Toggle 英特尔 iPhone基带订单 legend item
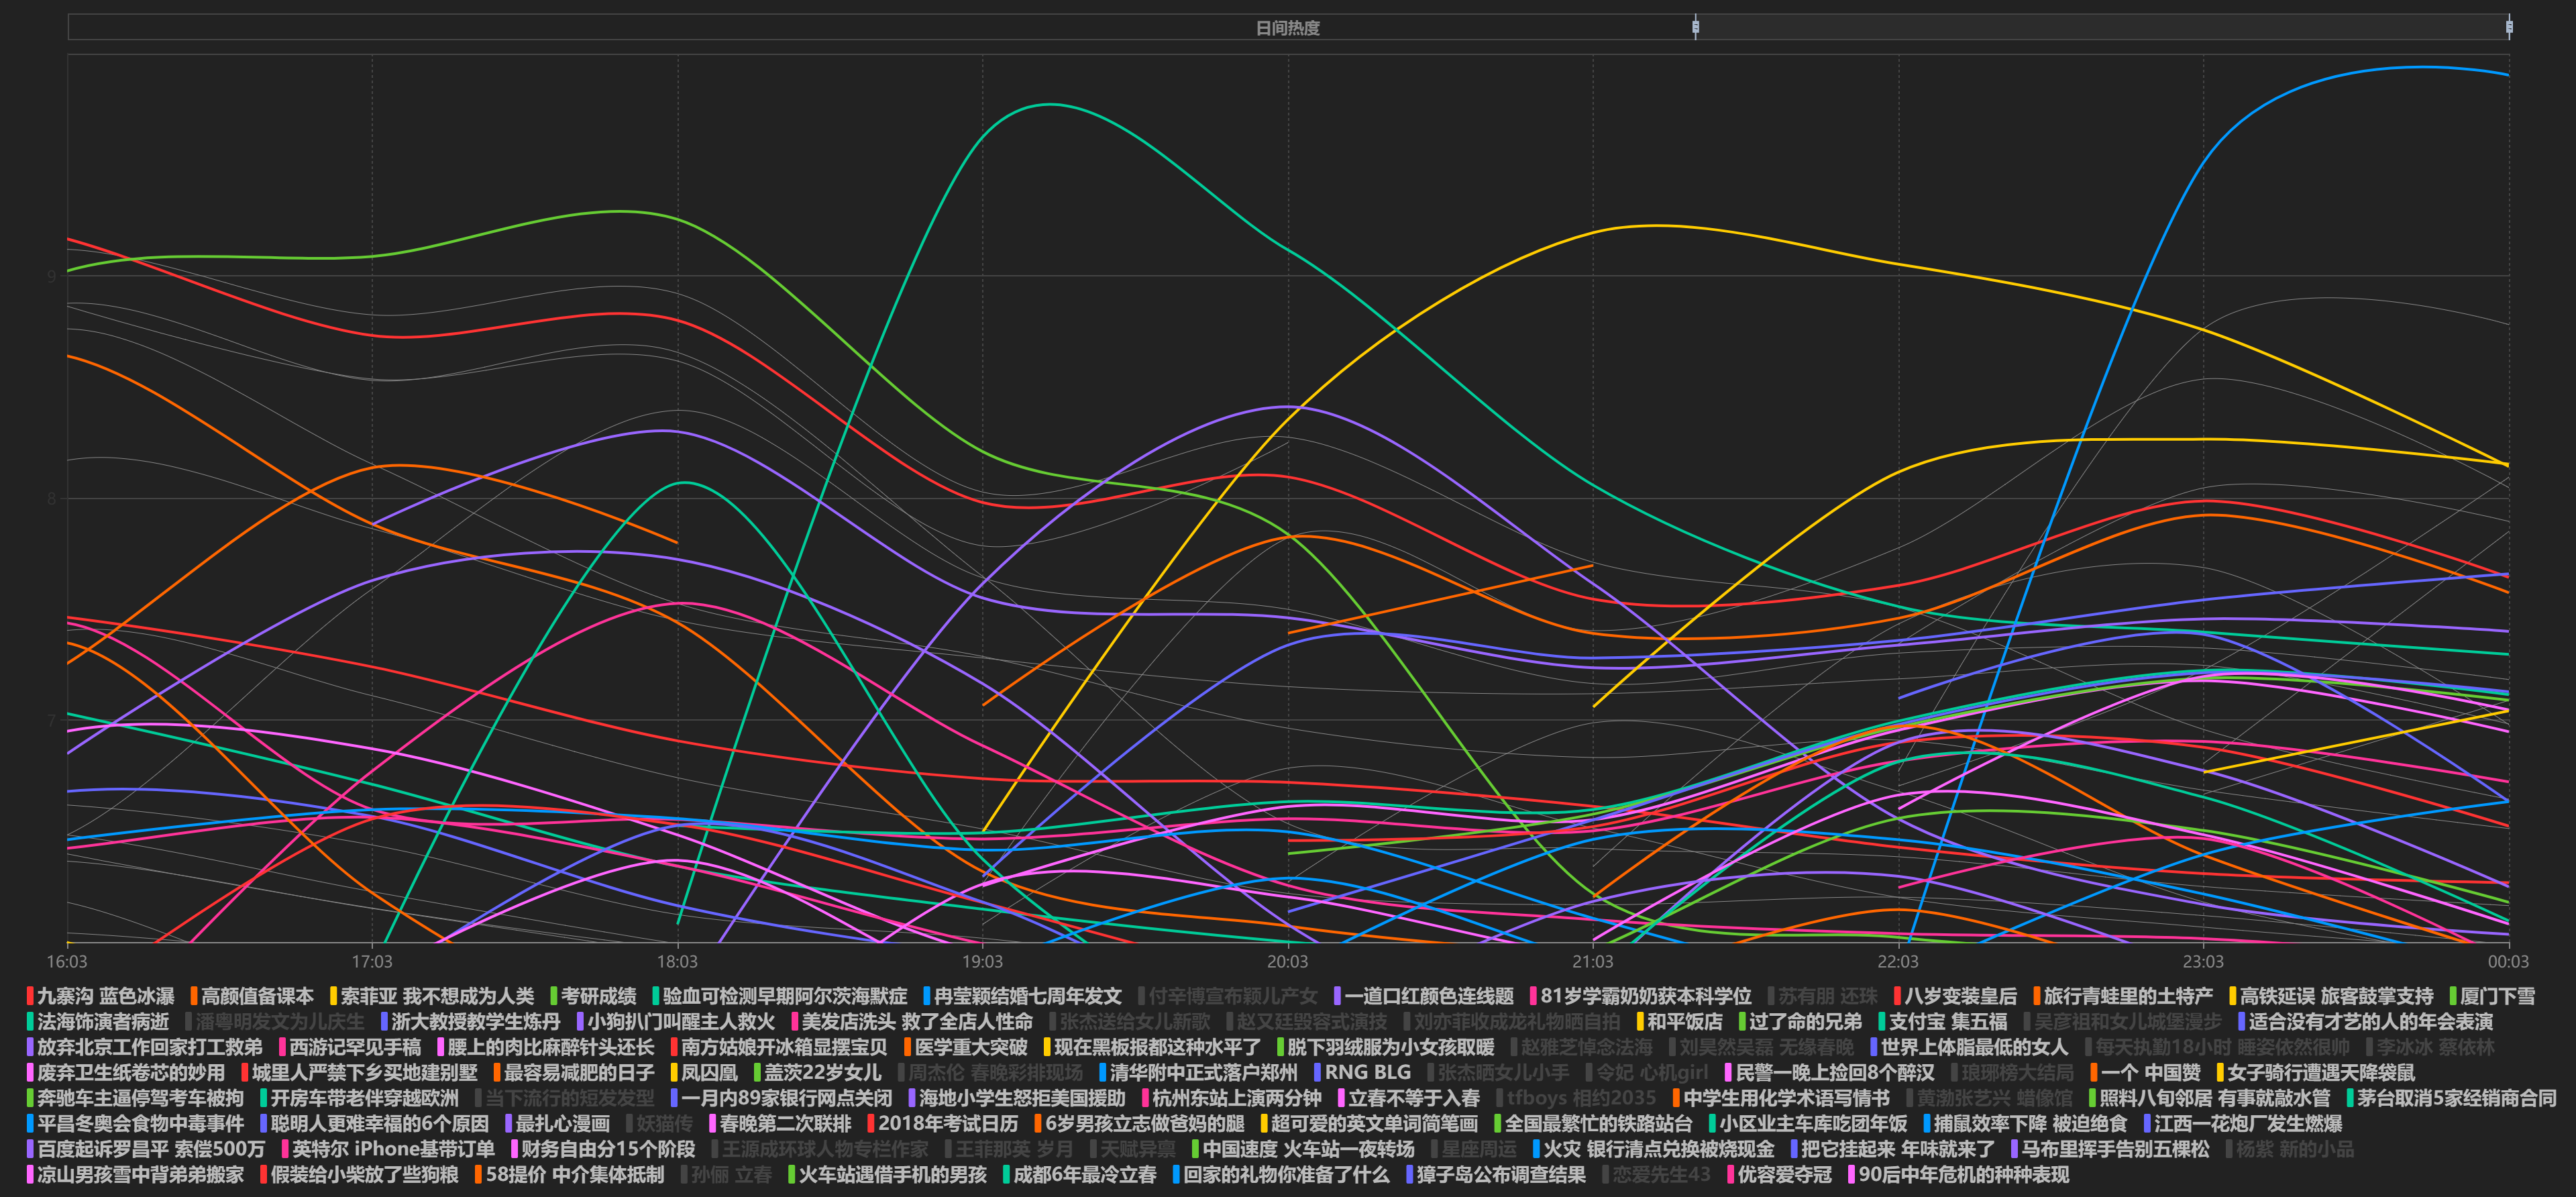This screenshot has width=2576, height=1197. (x=388, y=1149)
